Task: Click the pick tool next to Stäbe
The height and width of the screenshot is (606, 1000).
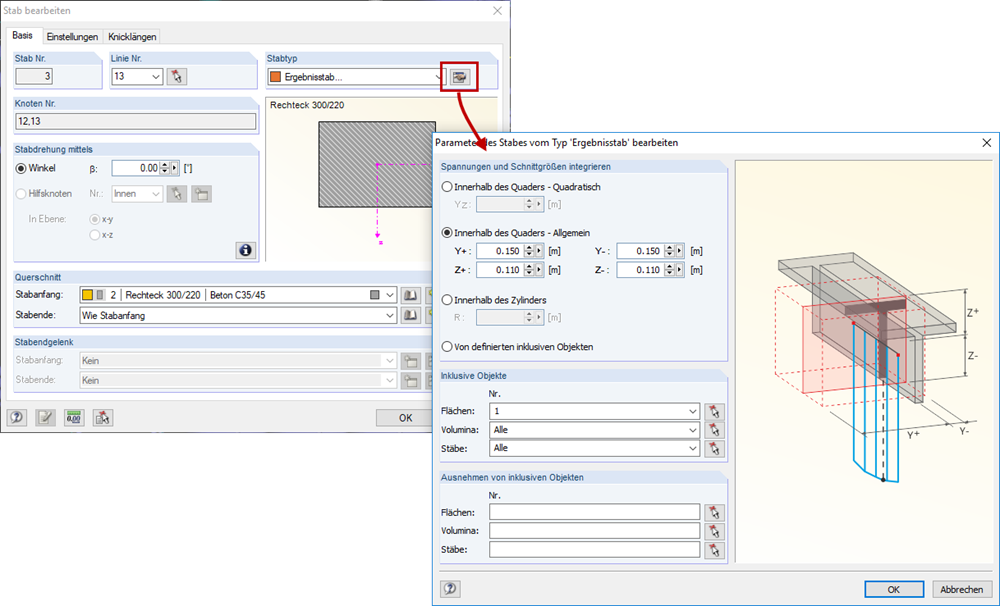Action: 713,448
